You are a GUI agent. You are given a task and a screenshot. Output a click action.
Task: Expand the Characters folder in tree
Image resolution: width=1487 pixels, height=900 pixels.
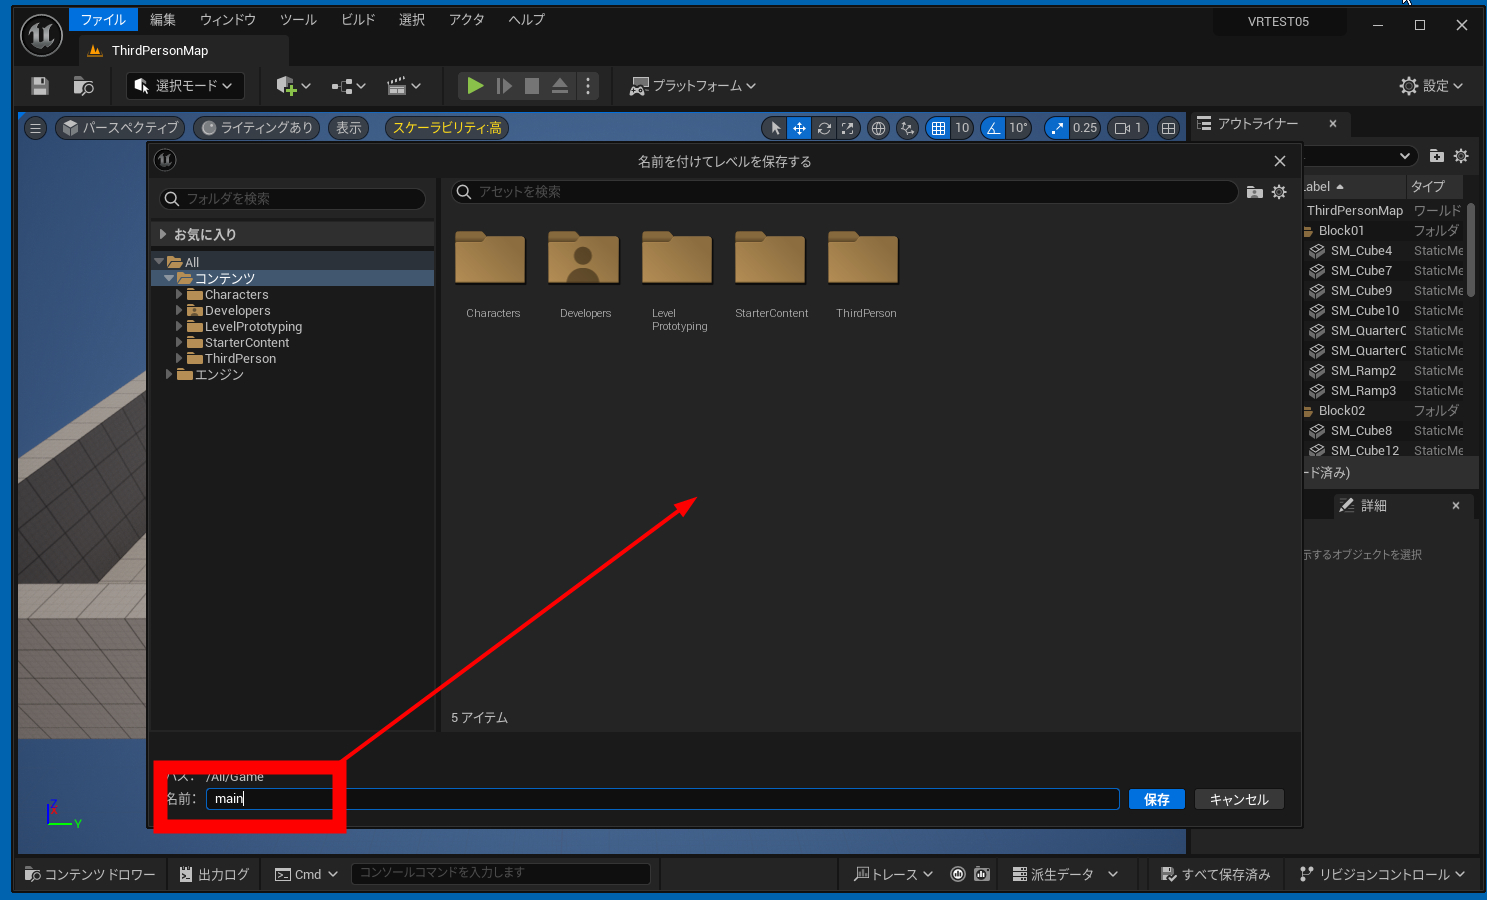179,295
